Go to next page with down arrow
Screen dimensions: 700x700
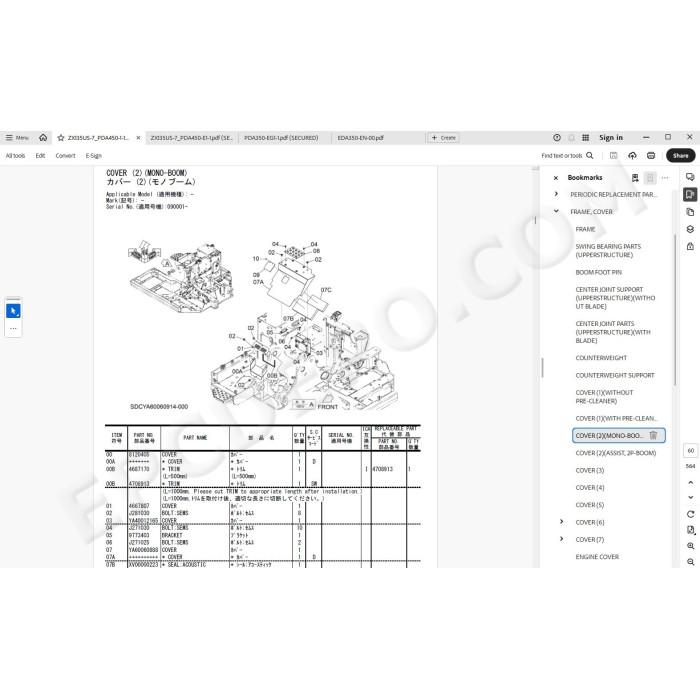[x=690, y=497]
